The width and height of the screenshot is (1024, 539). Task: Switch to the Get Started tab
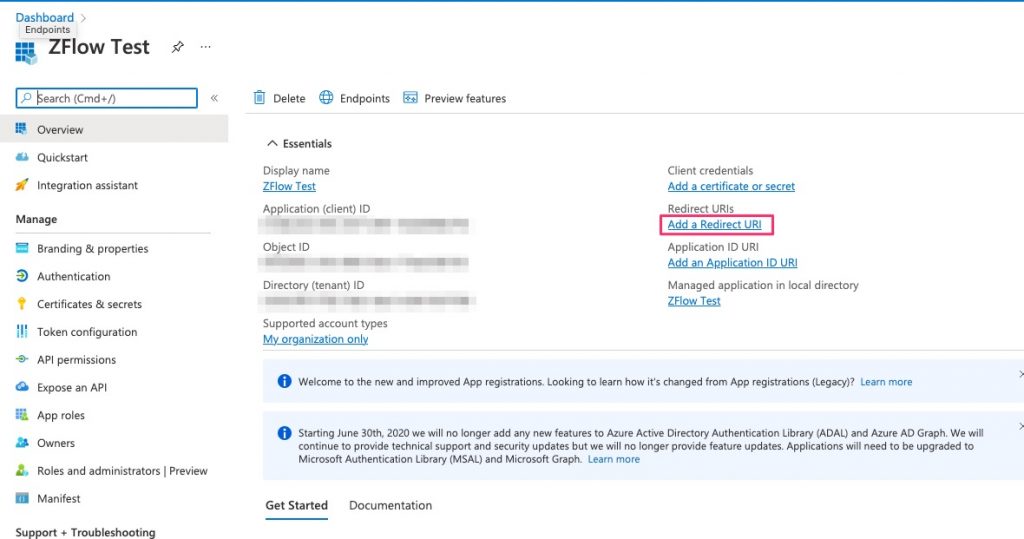point(296,506)
